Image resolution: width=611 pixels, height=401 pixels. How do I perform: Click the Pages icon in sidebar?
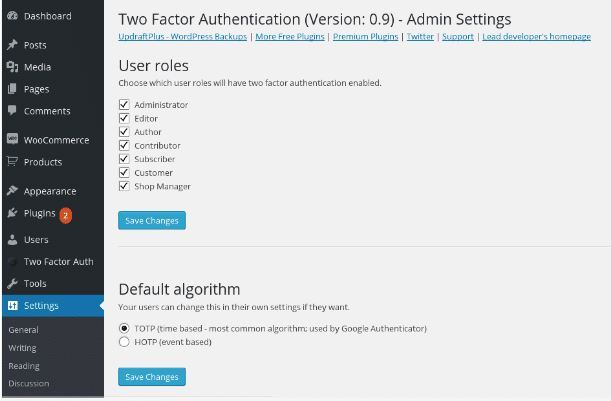click(12, 89)
